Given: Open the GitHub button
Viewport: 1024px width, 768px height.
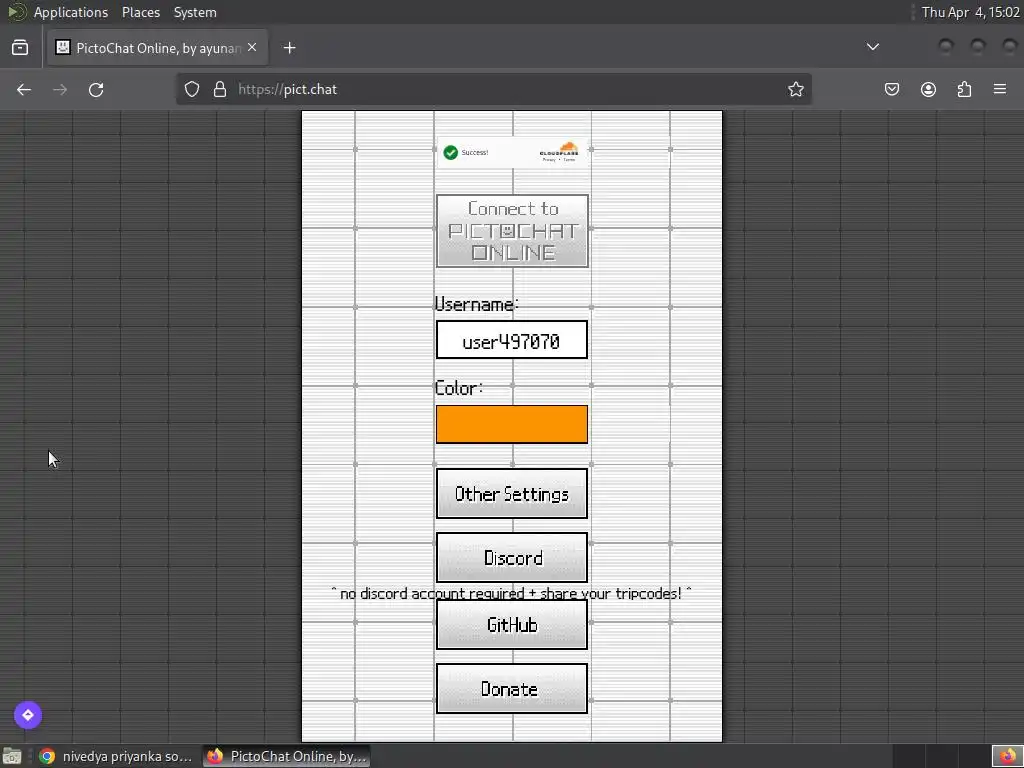Looking at the screenshot, I should [512, 624].
